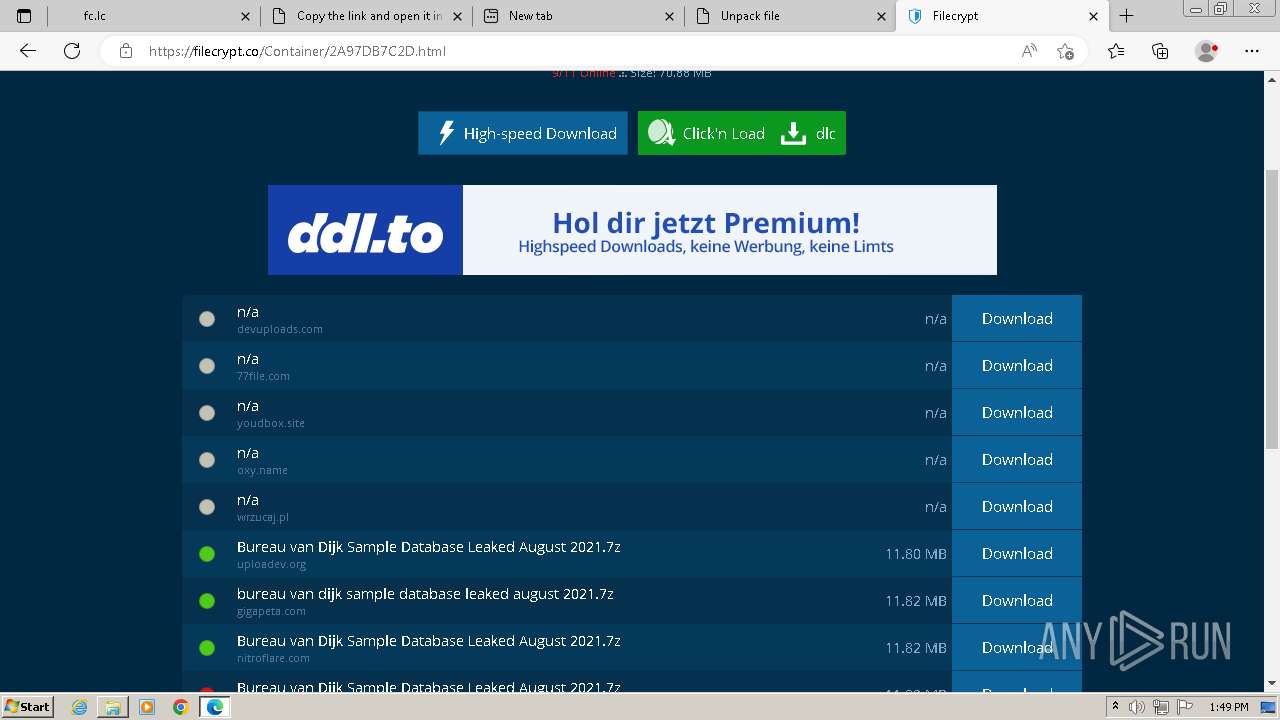Download the youdbox.site file
Image resolution: width=1280 pixels, height=720 pixels.
click(x=1017, y=412)
